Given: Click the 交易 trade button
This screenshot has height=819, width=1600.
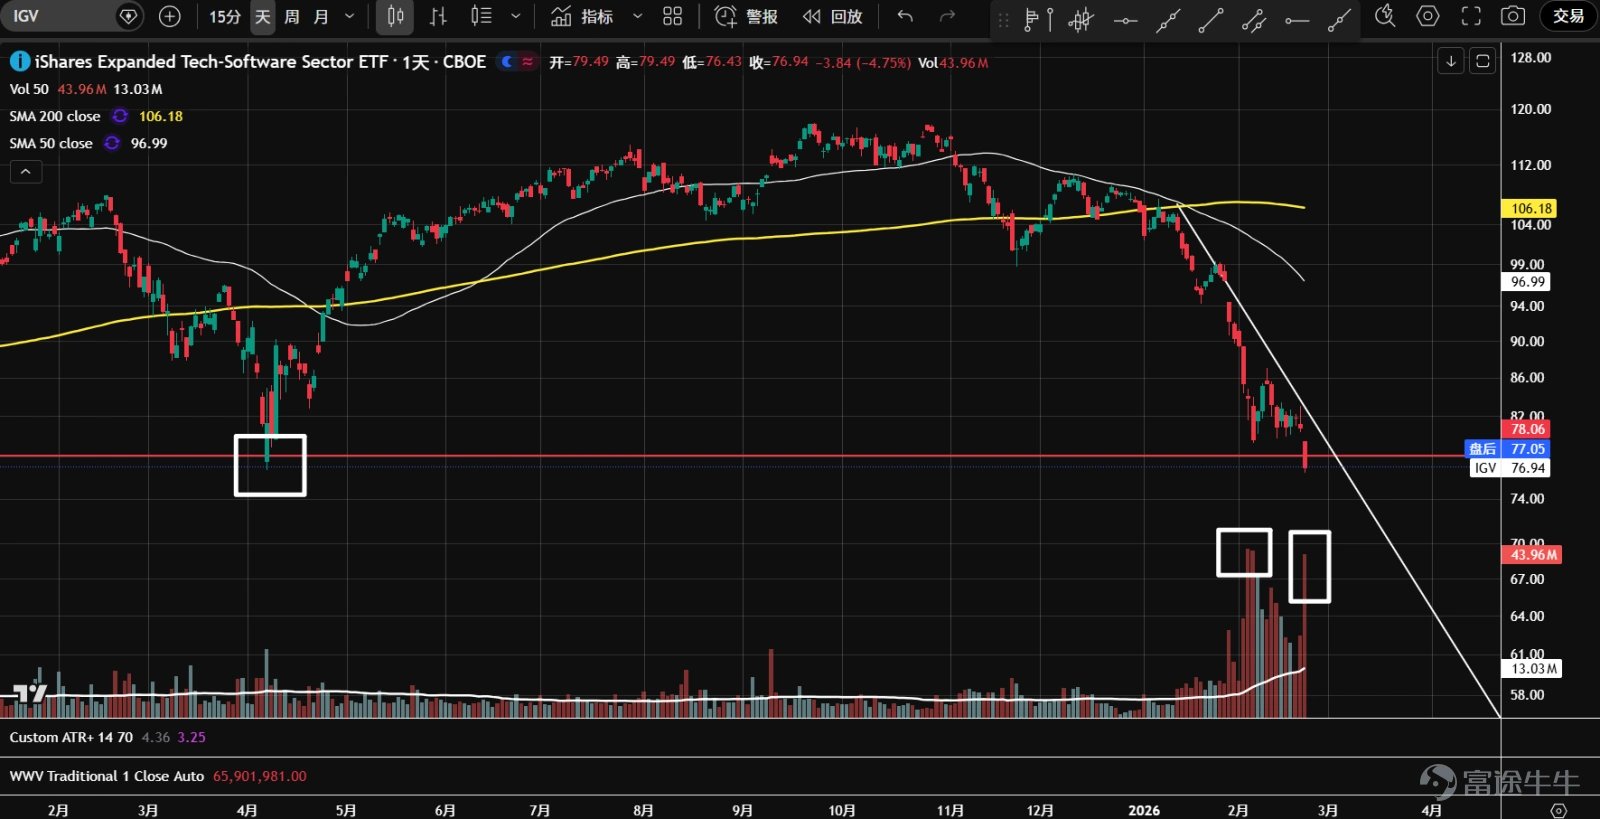Looking at the screenshot, I should [x=1568, y=16].
